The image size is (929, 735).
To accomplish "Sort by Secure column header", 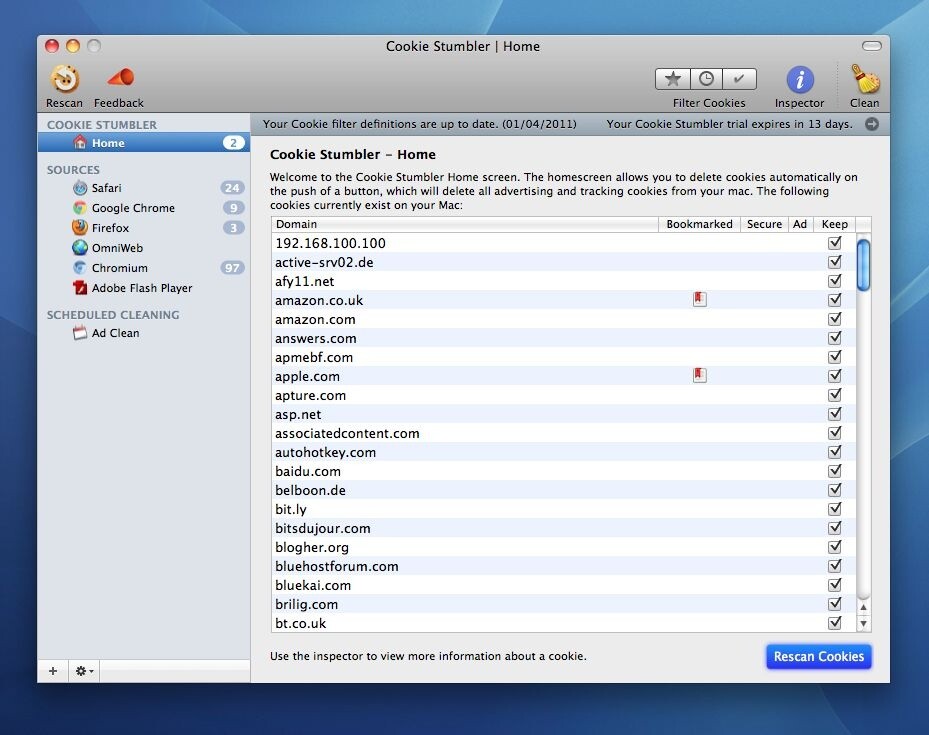I will click(764, 224).
